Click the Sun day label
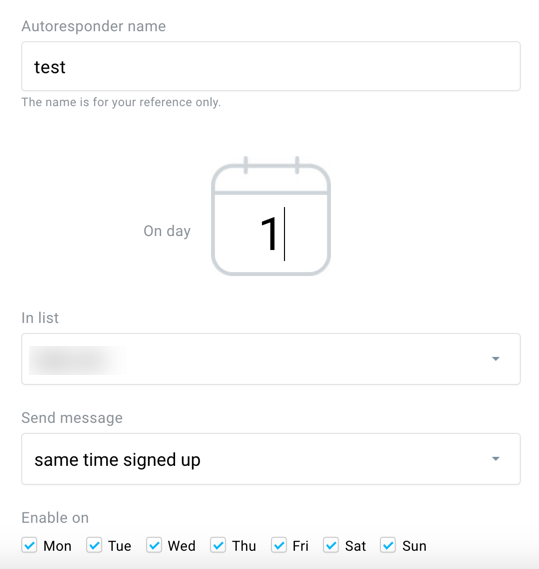Screen dimensions: 539x569 click(x=414, y=546)
